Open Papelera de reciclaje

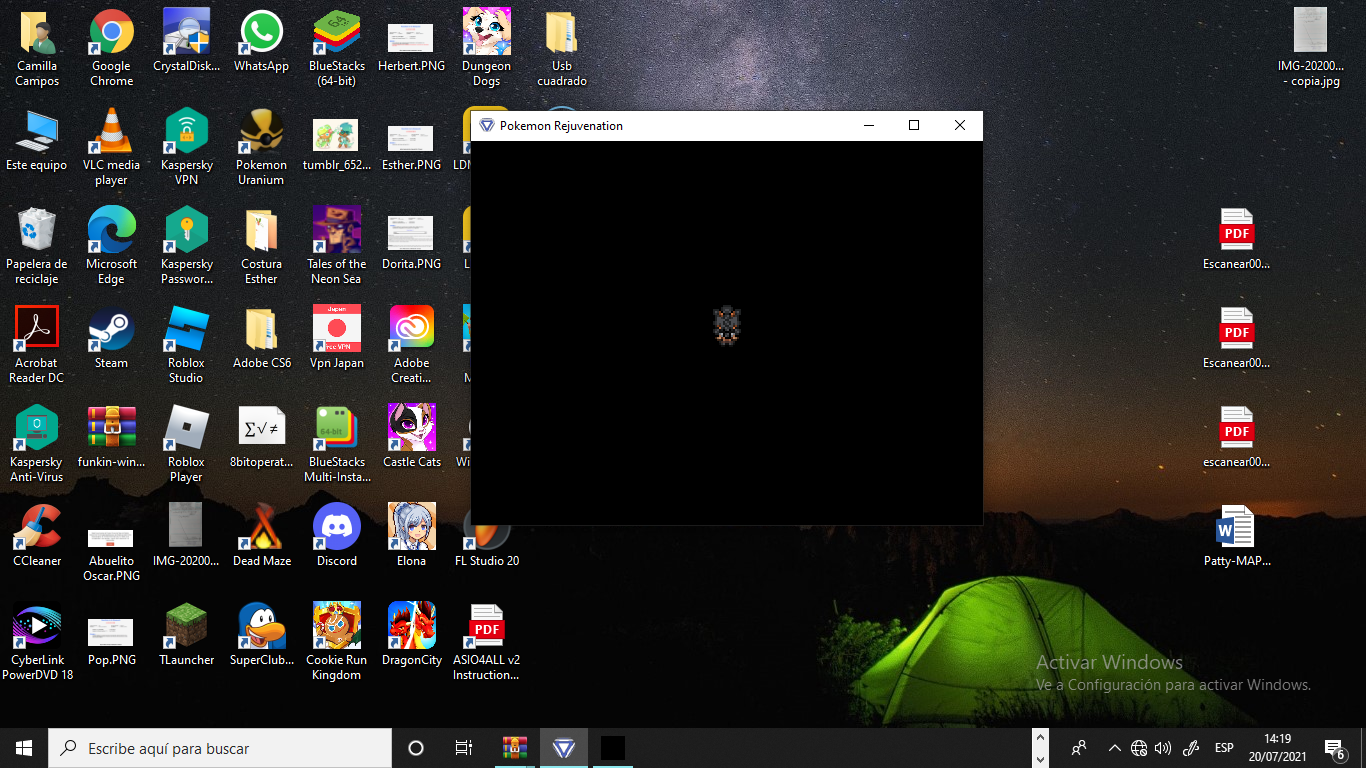click(37, 231)
